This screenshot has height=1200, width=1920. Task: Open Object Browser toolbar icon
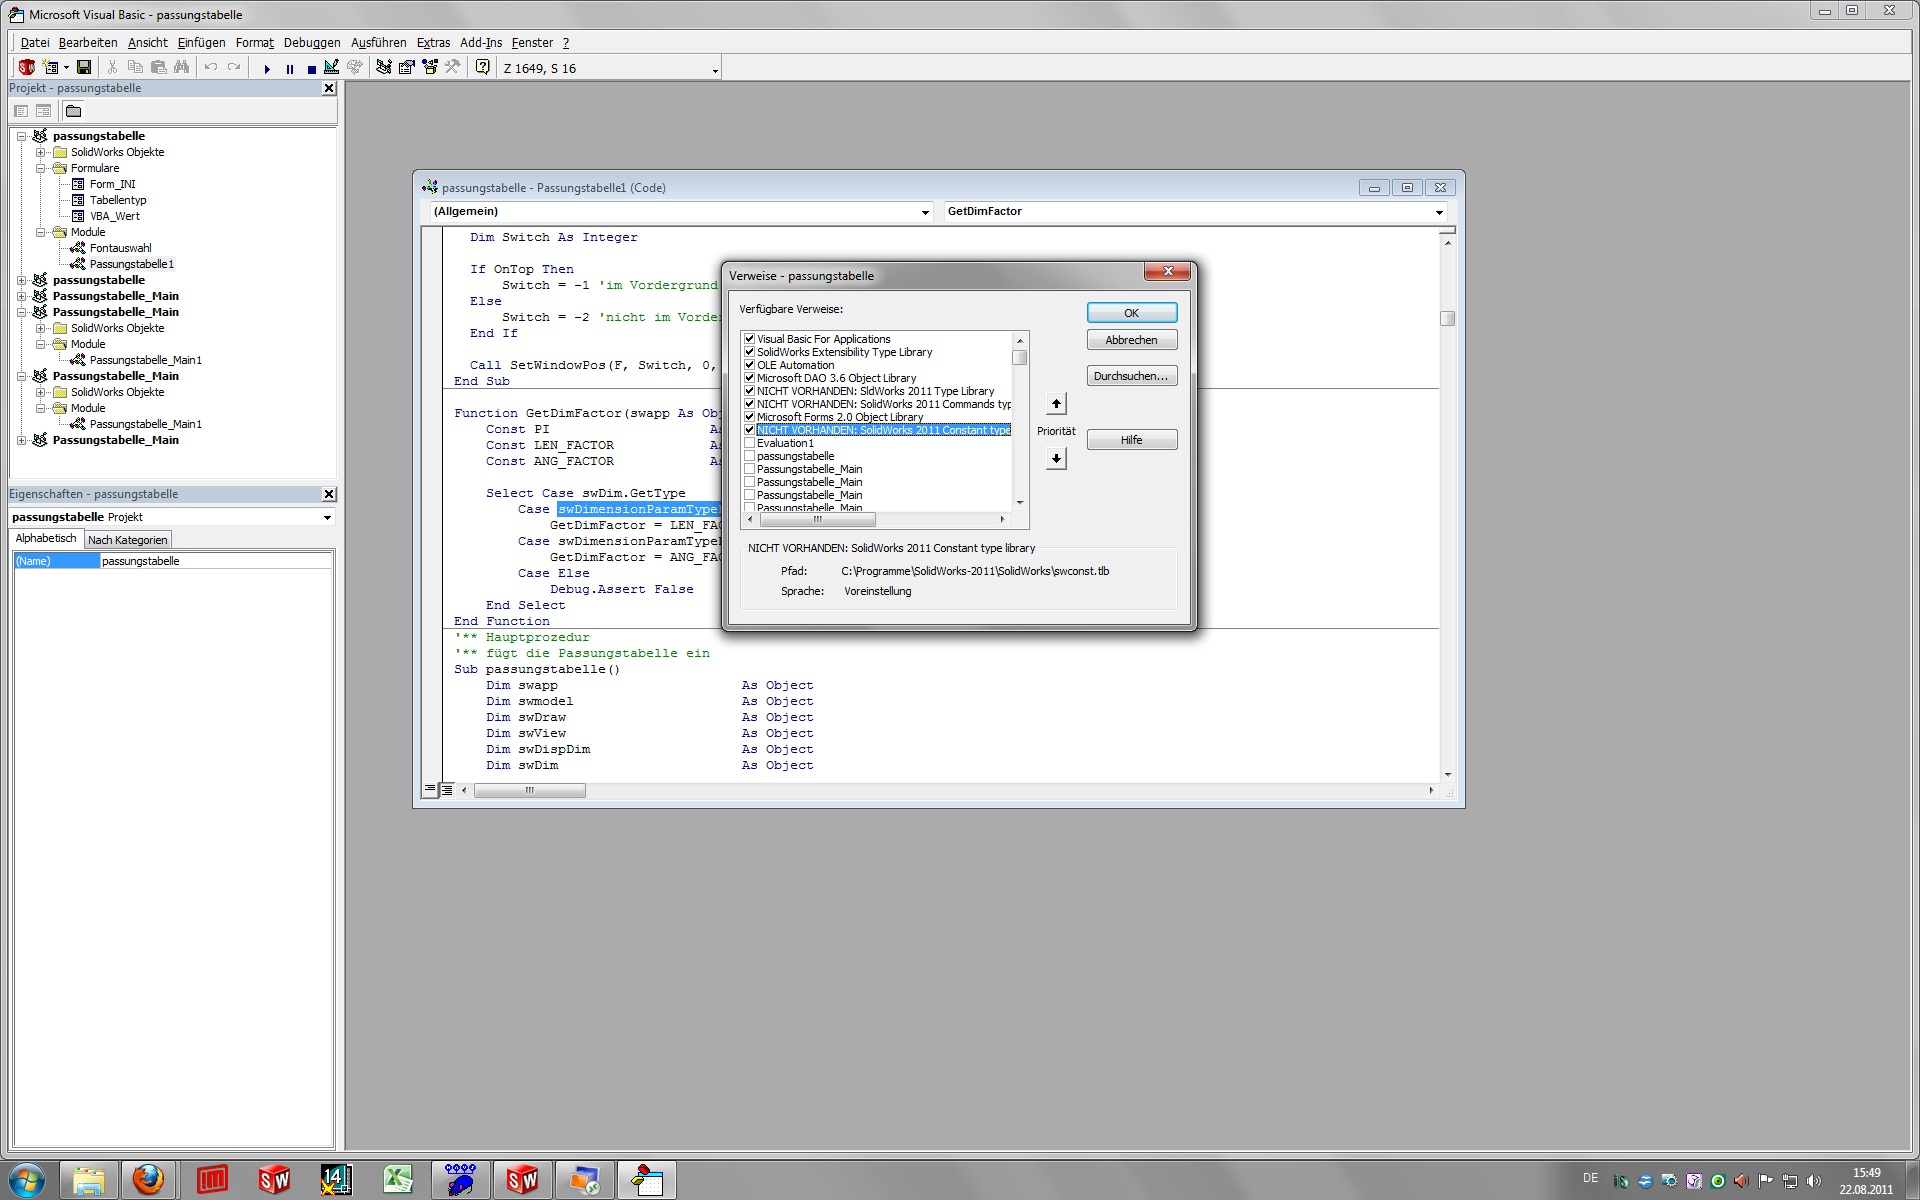point(430,68)
